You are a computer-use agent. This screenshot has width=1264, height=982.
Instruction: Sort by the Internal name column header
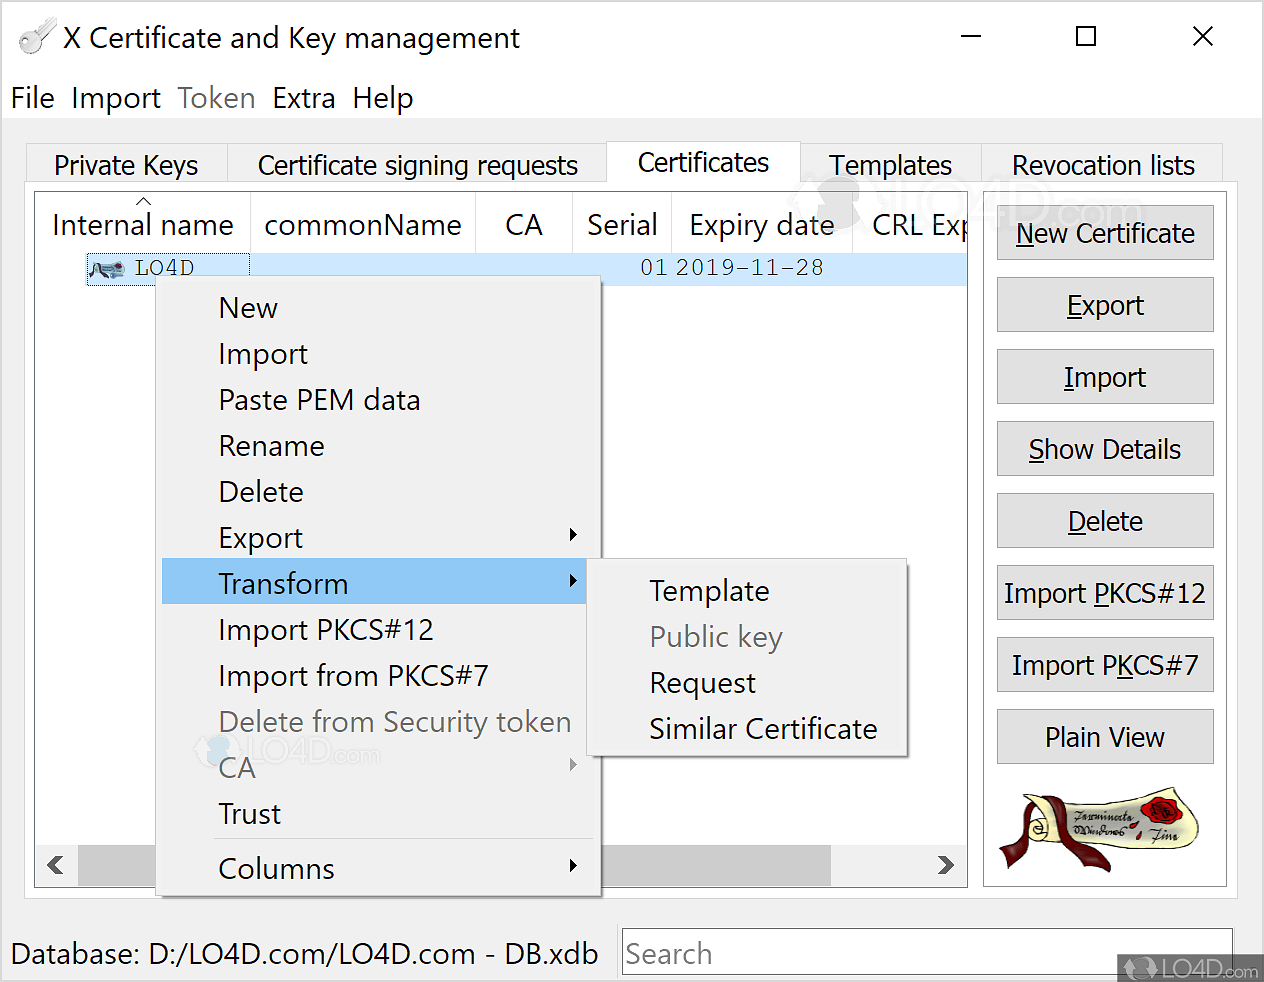coord(142,225)
